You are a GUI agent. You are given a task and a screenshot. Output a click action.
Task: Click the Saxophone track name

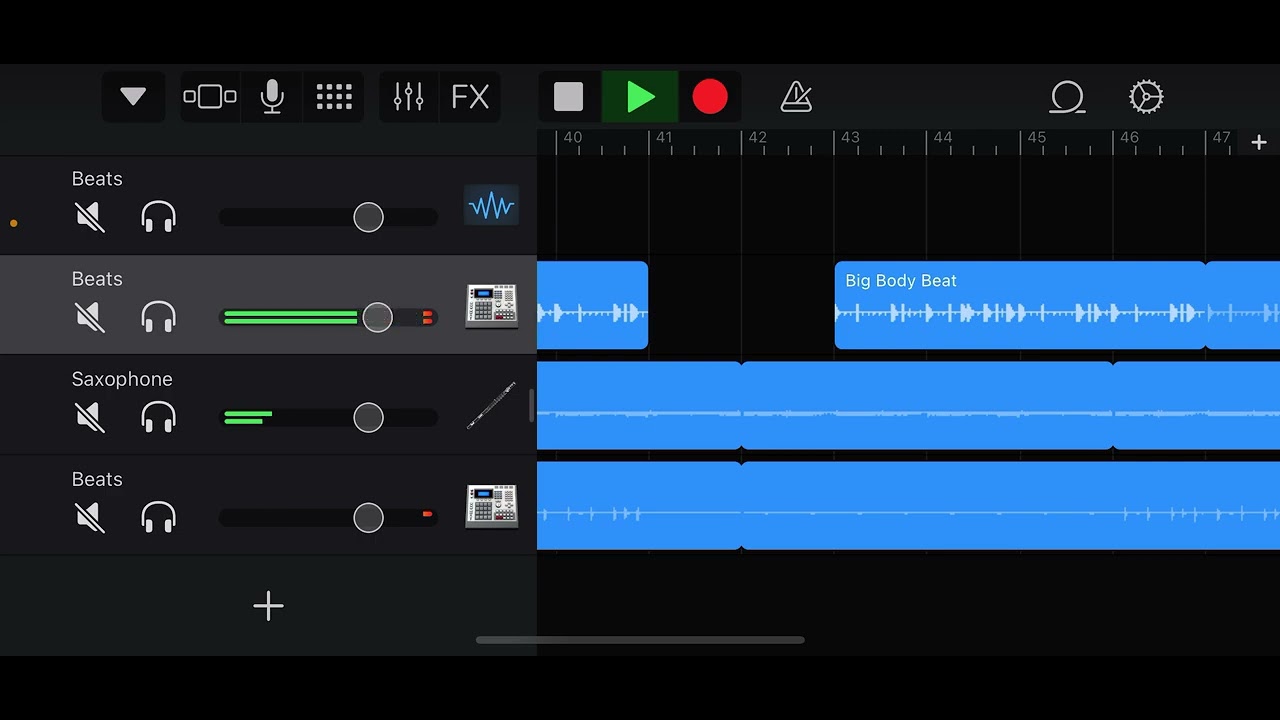[122, 379]
